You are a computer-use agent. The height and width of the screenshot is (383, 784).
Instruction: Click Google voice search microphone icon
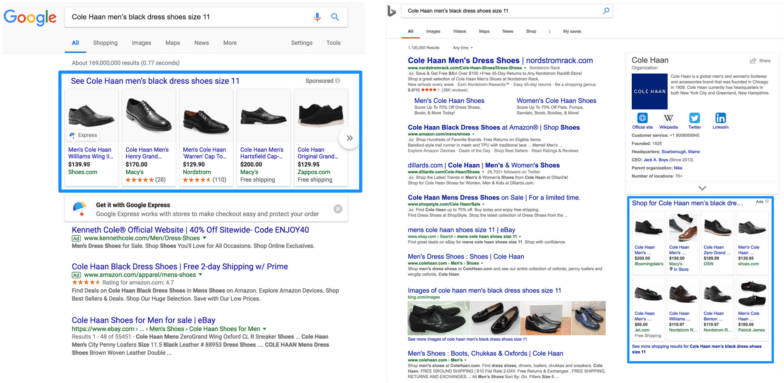click(x=317, y=17)
